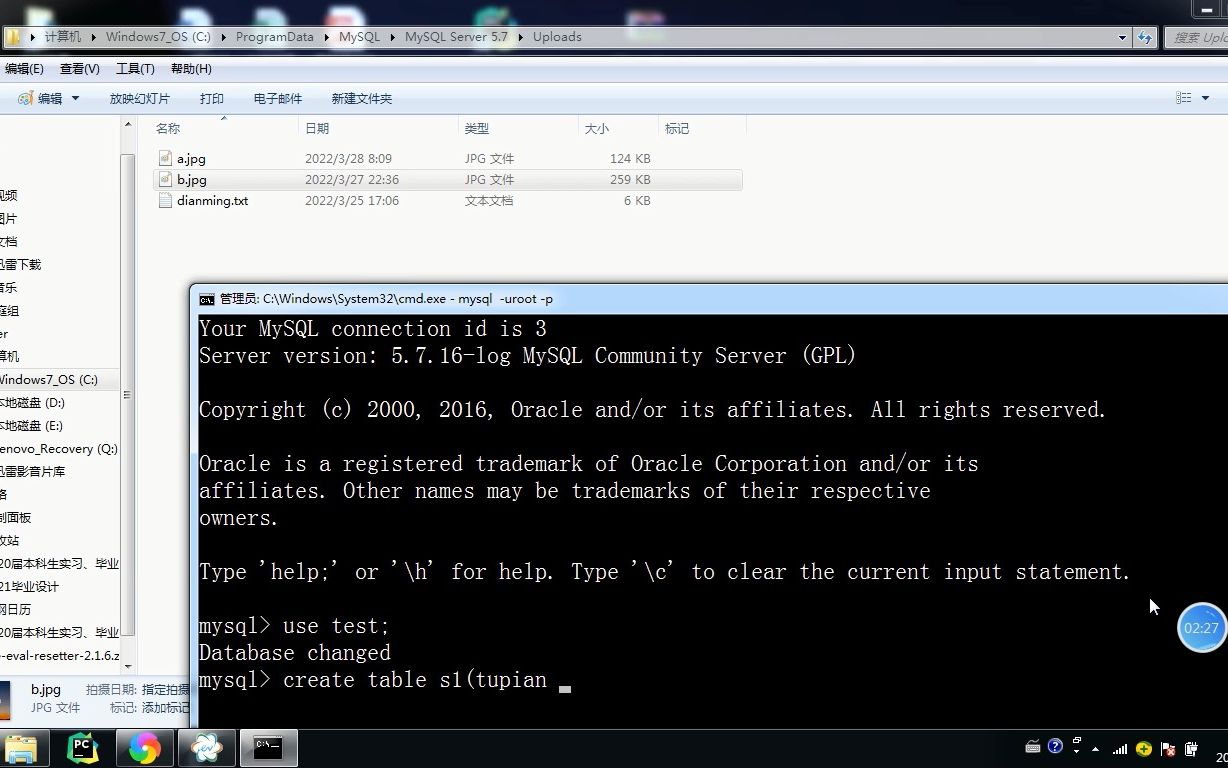Show hidden tray icons arrow
The height and width of the screenshot is (768, 1228).
tap(1096, 748)
